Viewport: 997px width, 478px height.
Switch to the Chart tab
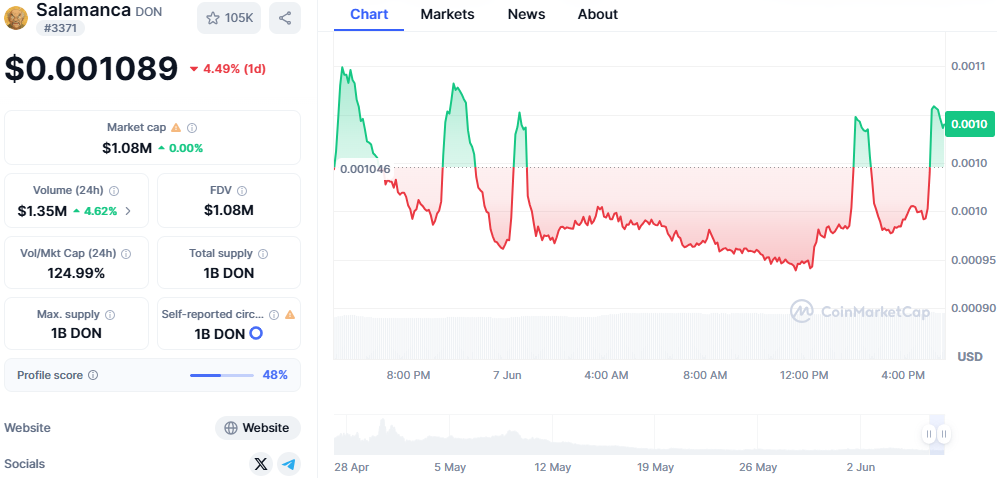369,14
